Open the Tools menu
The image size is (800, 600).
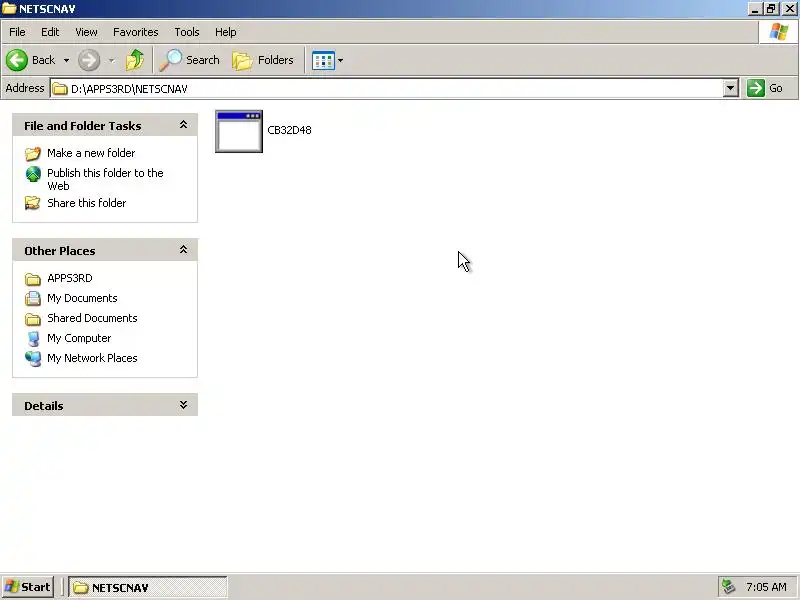point(187,32)
